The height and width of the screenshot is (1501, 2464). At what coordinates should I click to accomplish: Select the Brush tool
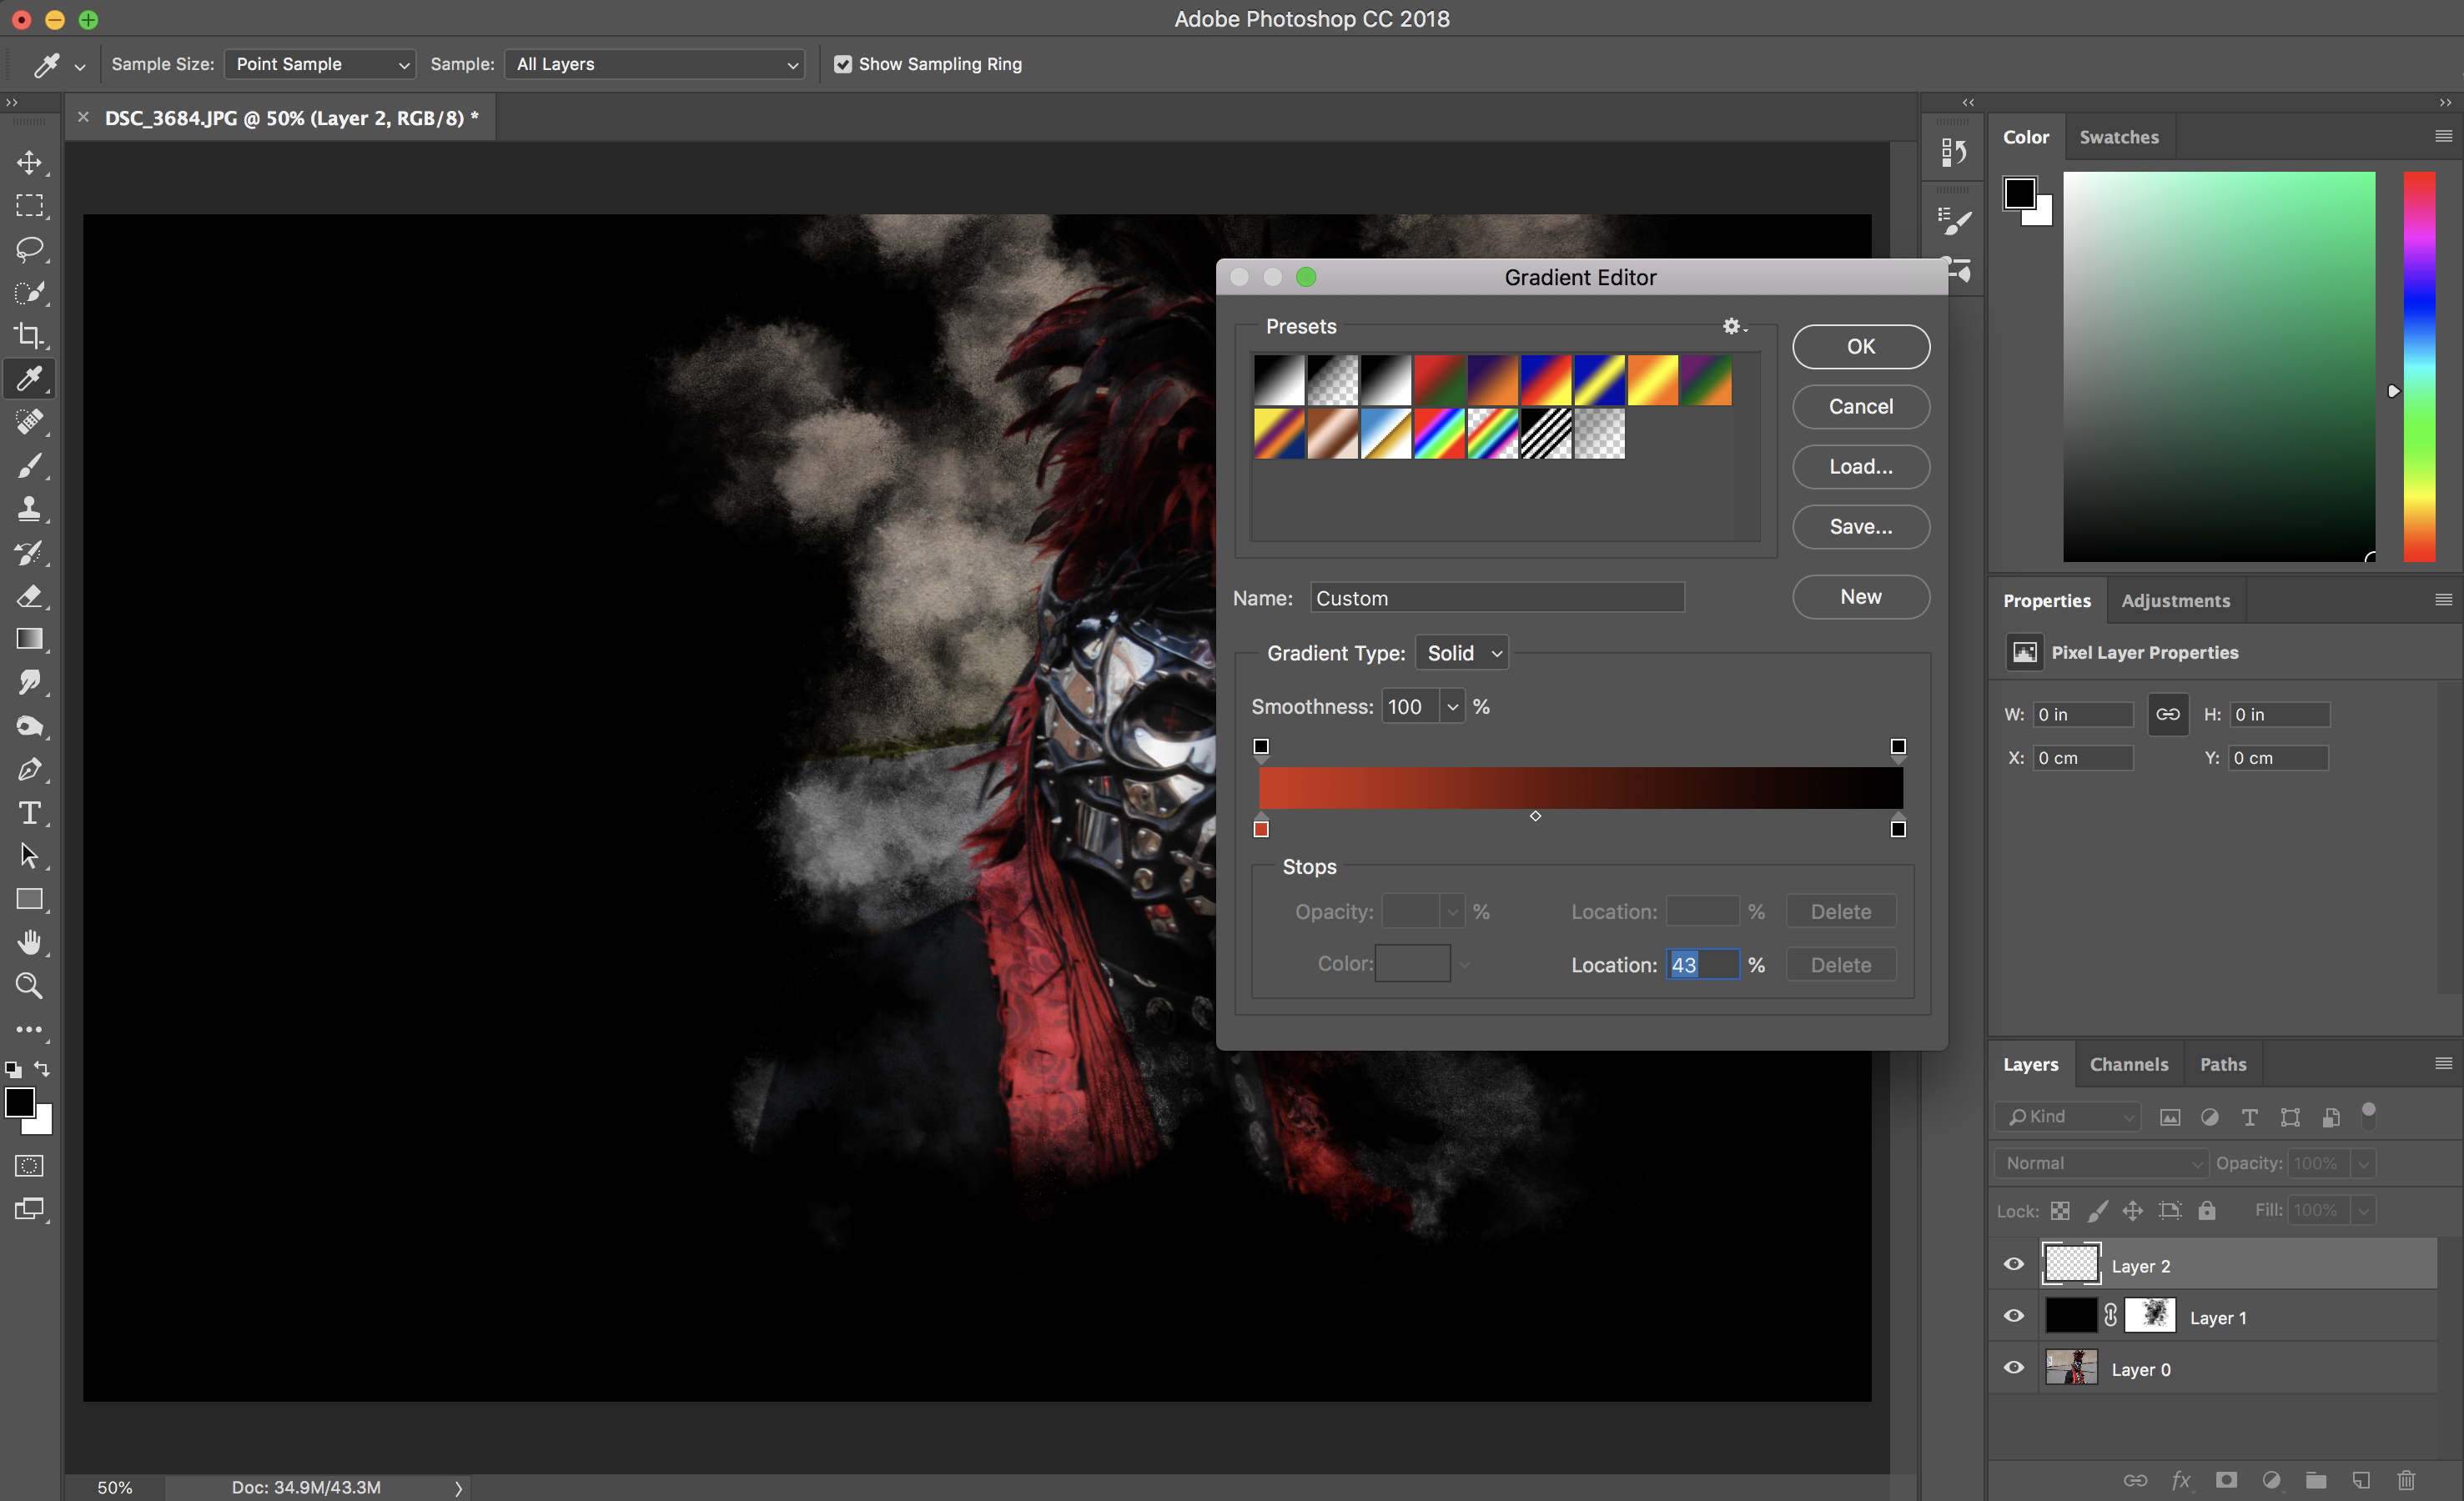[x=29, y=466]
